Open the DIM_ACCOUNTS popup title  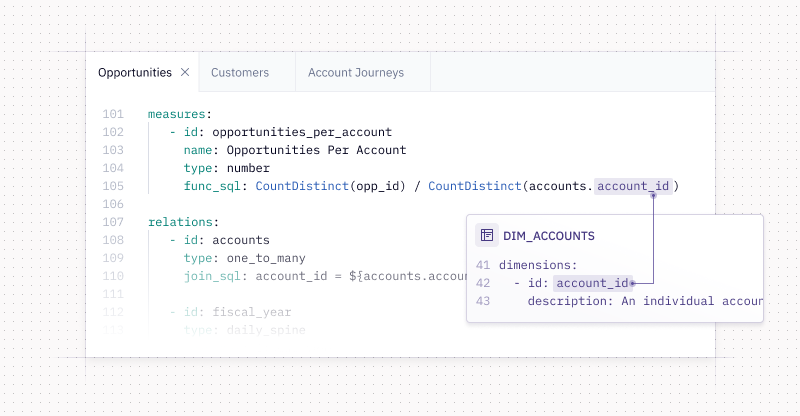(548, 236)
